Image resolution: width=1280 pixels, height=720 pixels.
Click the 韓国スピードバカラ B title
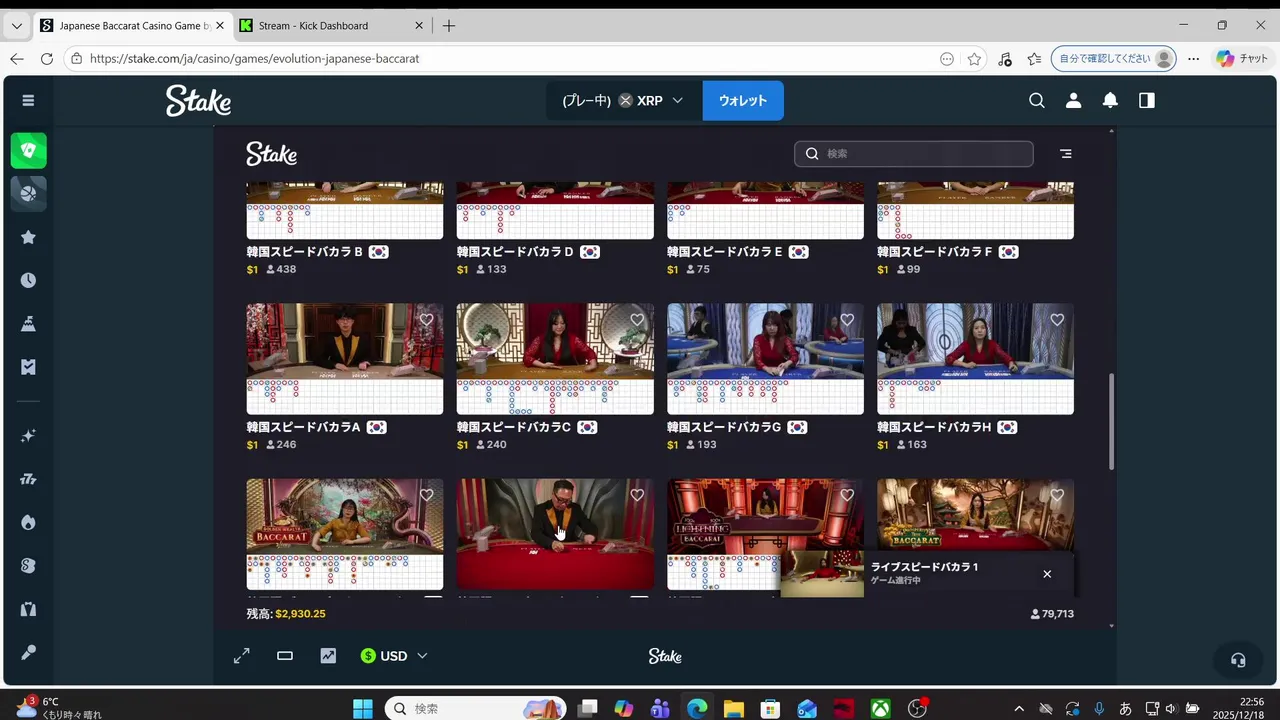click(305, 252)
